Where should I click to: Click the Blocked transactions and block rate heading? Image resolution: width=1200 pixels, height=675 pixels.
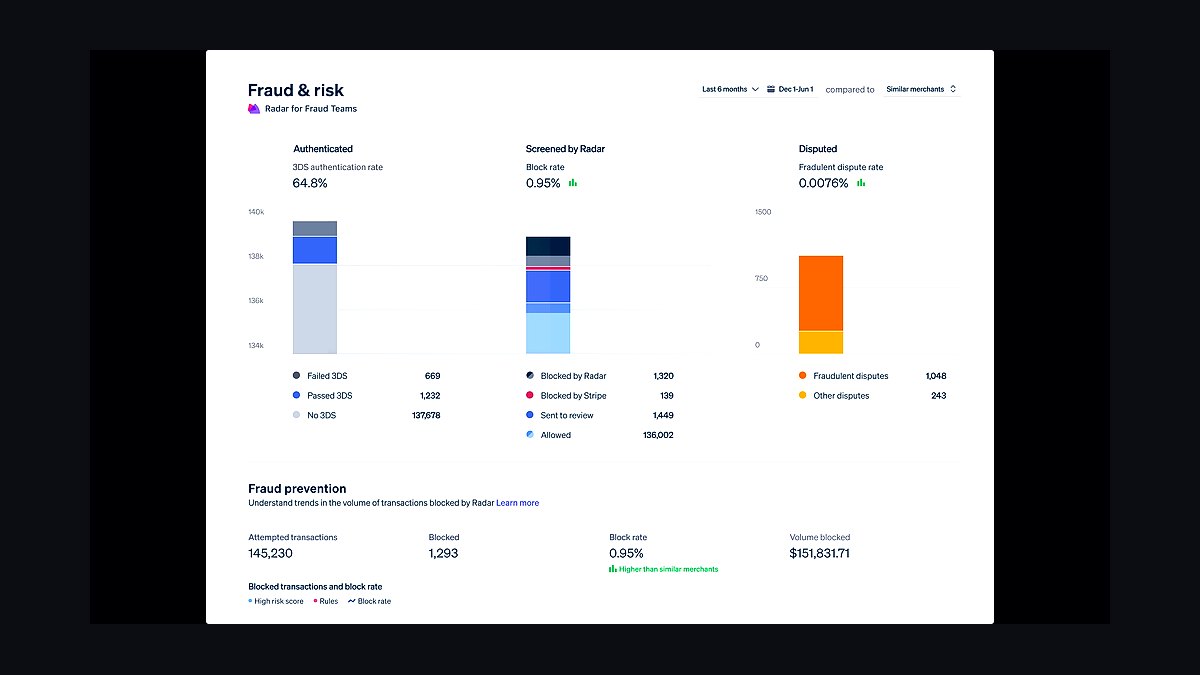tap(315, 587)
